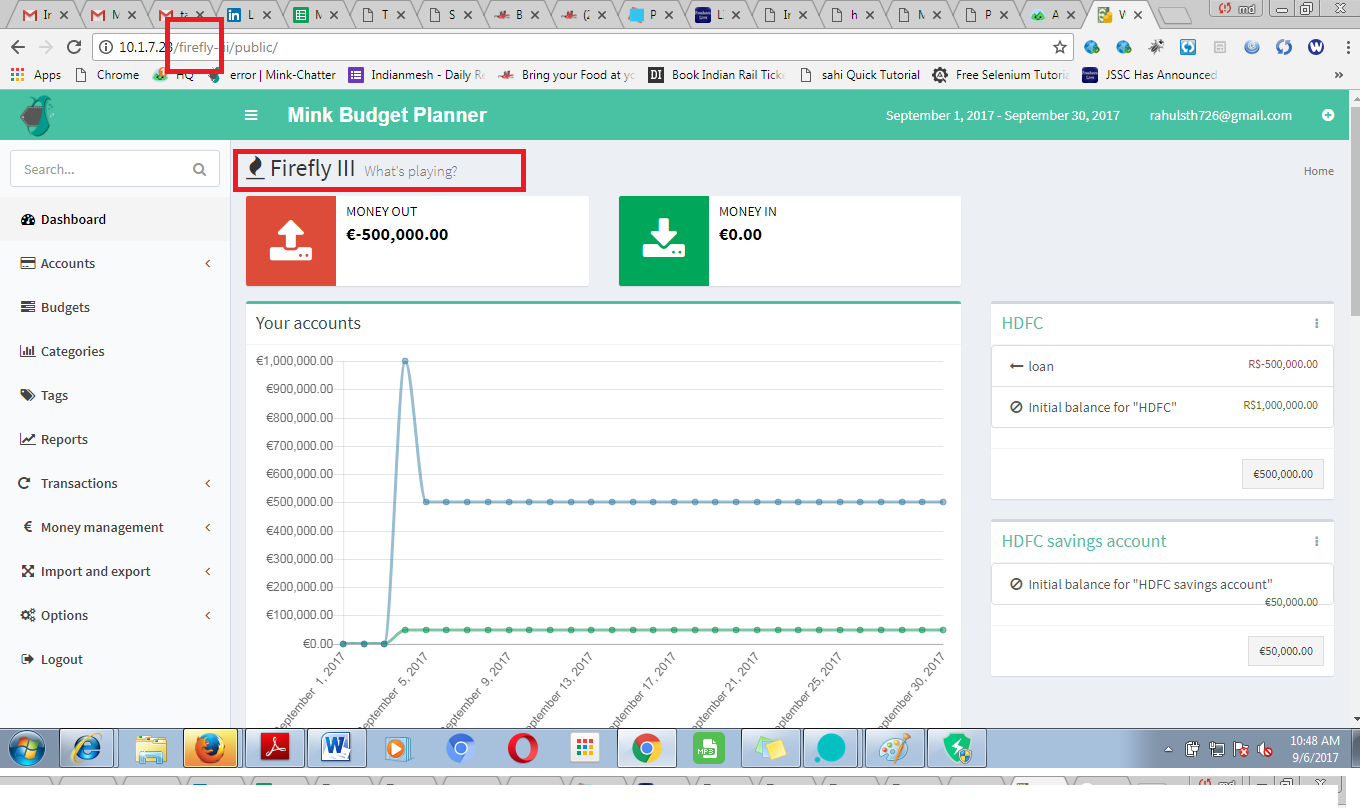Open Opera browser from taskbar
This screenshot has height=808, width=1360.
522,748
